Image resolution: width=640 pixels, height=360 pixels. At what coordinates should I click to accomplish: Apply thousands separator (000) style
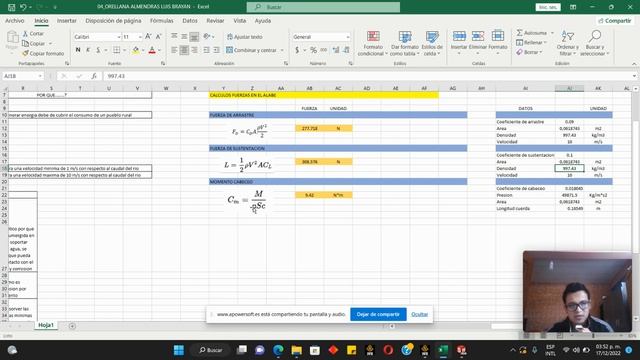click(x=324, y=50)
